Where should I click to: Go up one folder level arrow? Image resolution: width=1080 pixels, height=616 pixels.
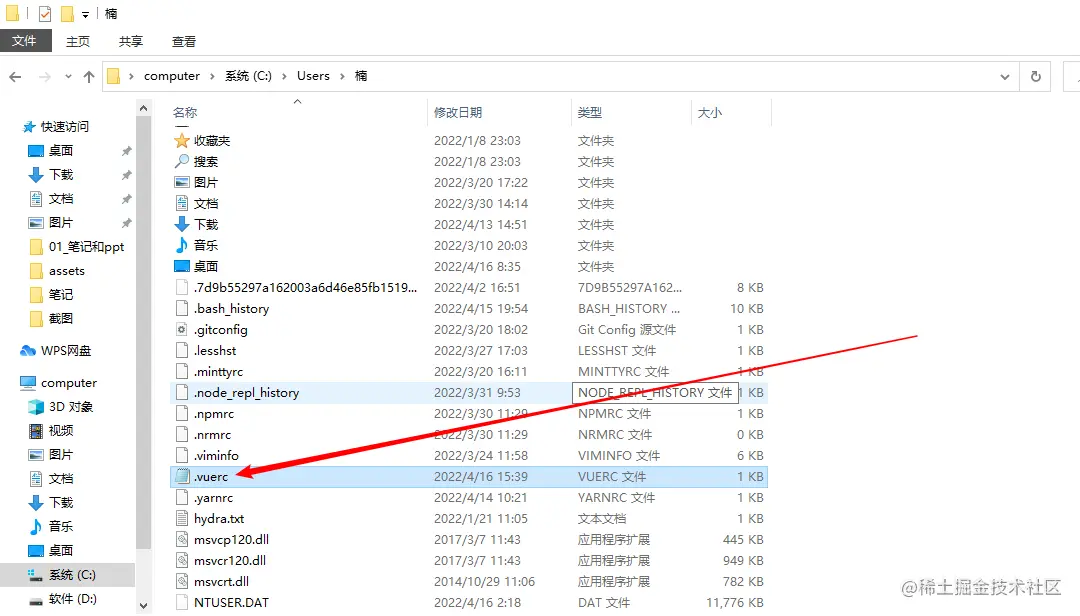click(89, 76)
